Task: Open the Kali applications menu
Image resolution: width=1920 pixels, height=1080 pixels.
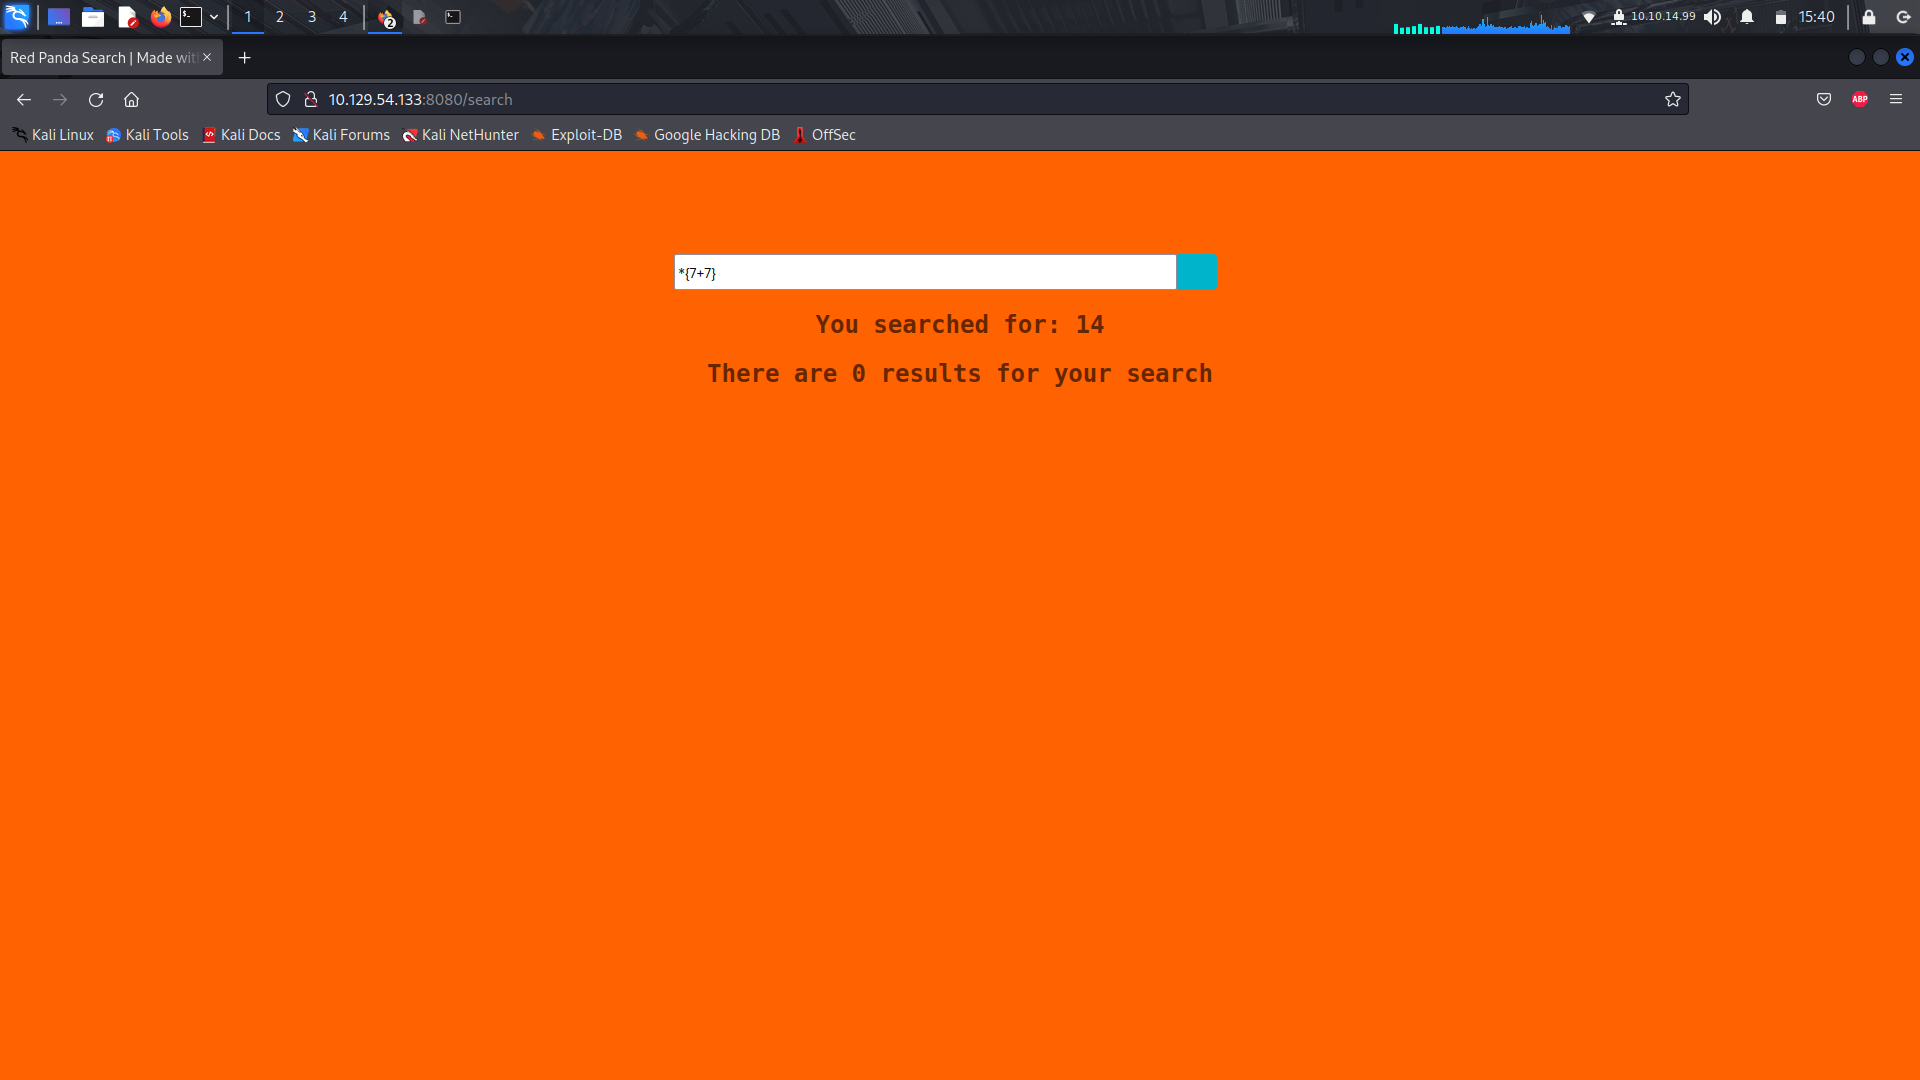Action: coord(17,17)
